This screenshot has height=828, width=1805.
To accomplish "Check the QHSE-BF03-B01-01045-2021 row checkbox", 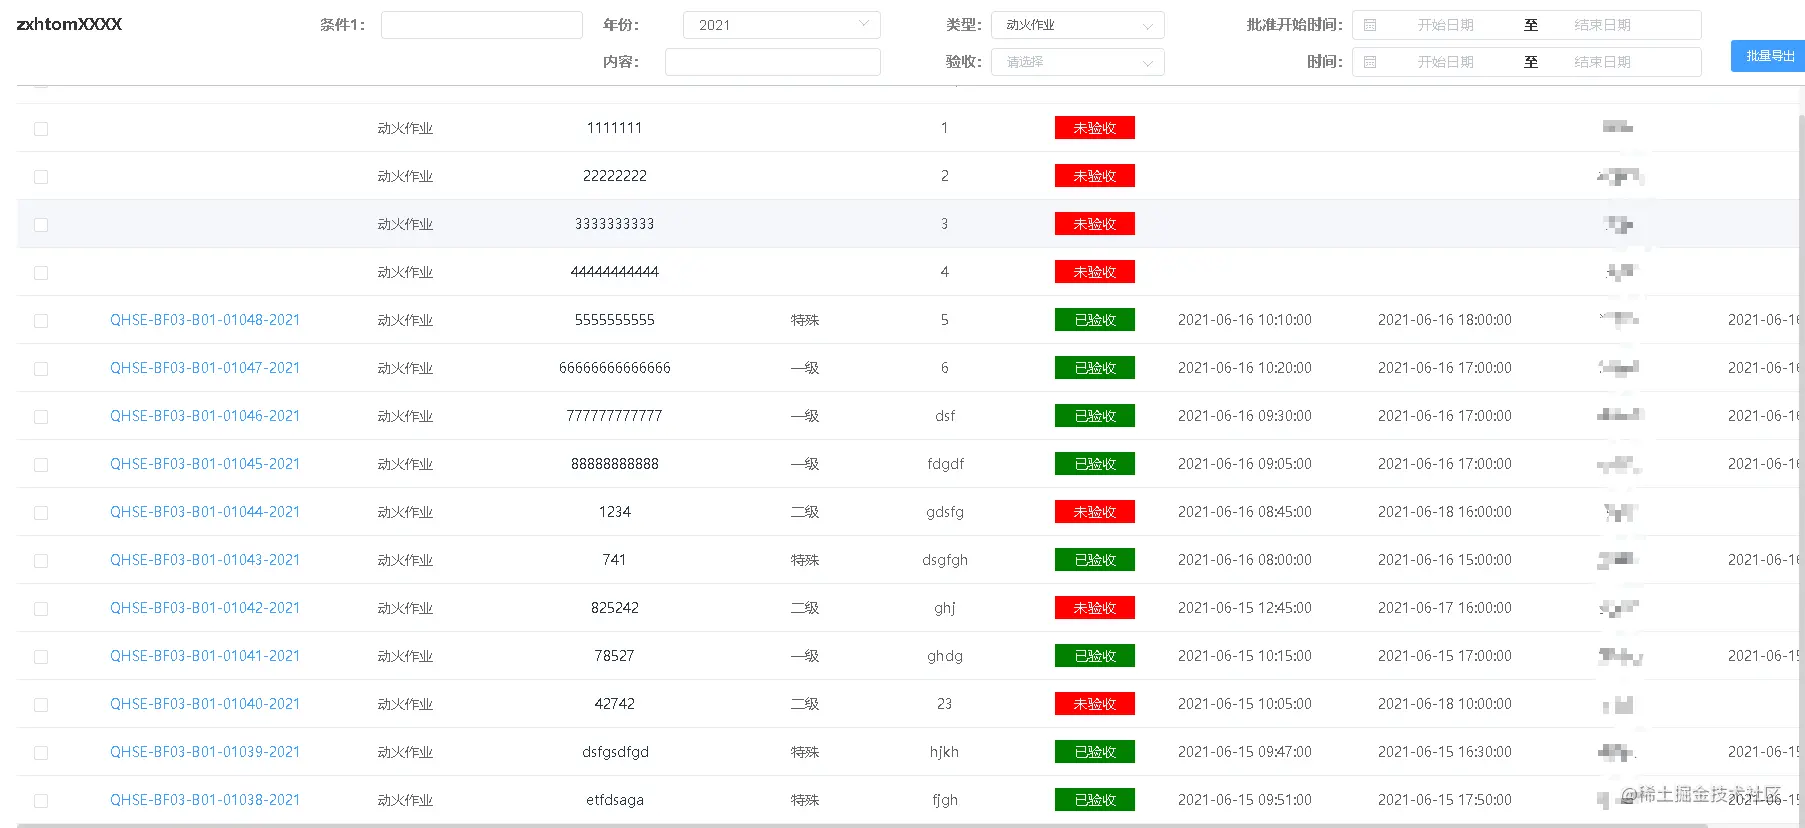I will point(41,465).
